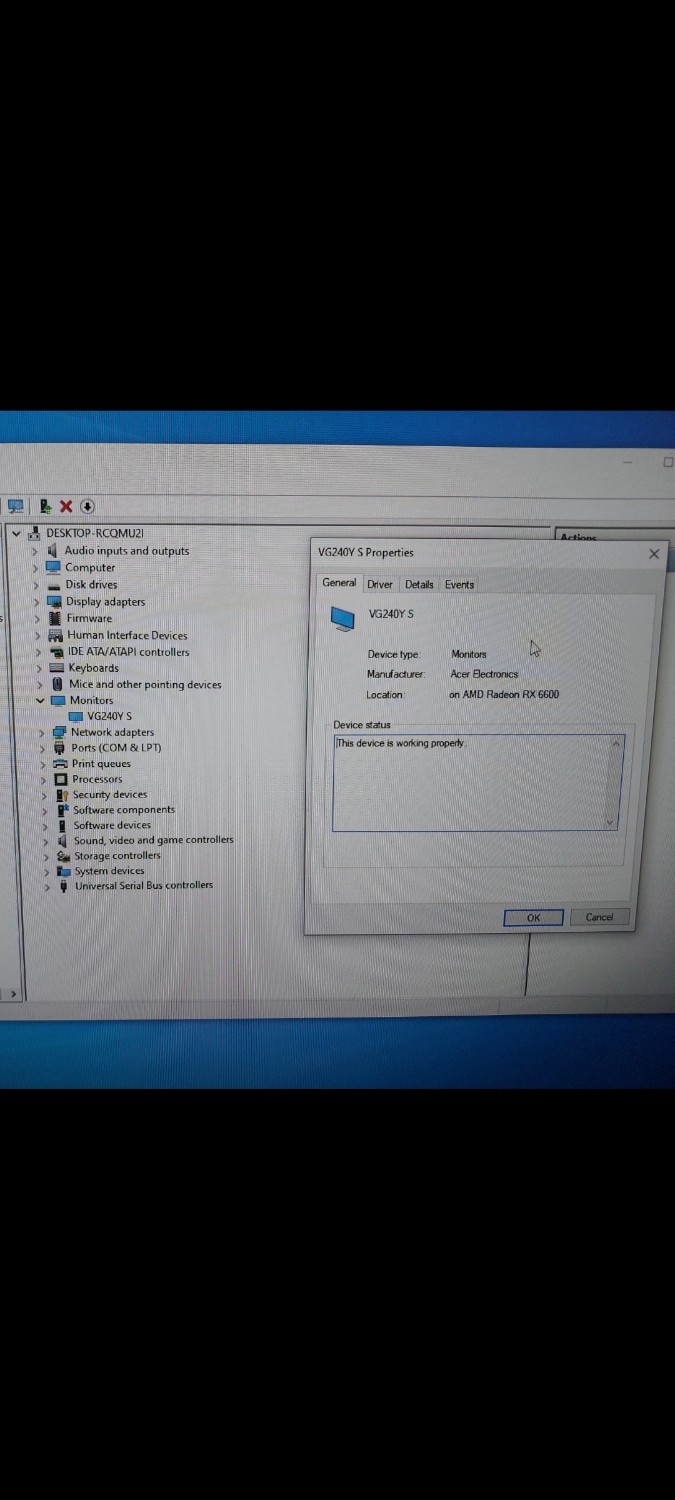Expand Audio inputs and outputs
The image size is (675, 1500).
click(x=35, y=551)
